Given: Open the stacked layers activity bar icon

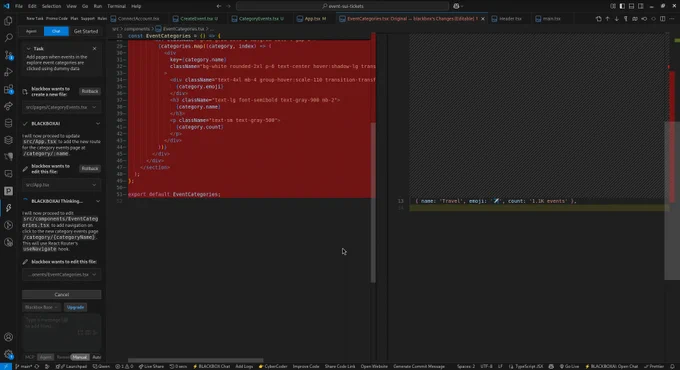Looking at the screenshot, I should (x=8, y=140).
